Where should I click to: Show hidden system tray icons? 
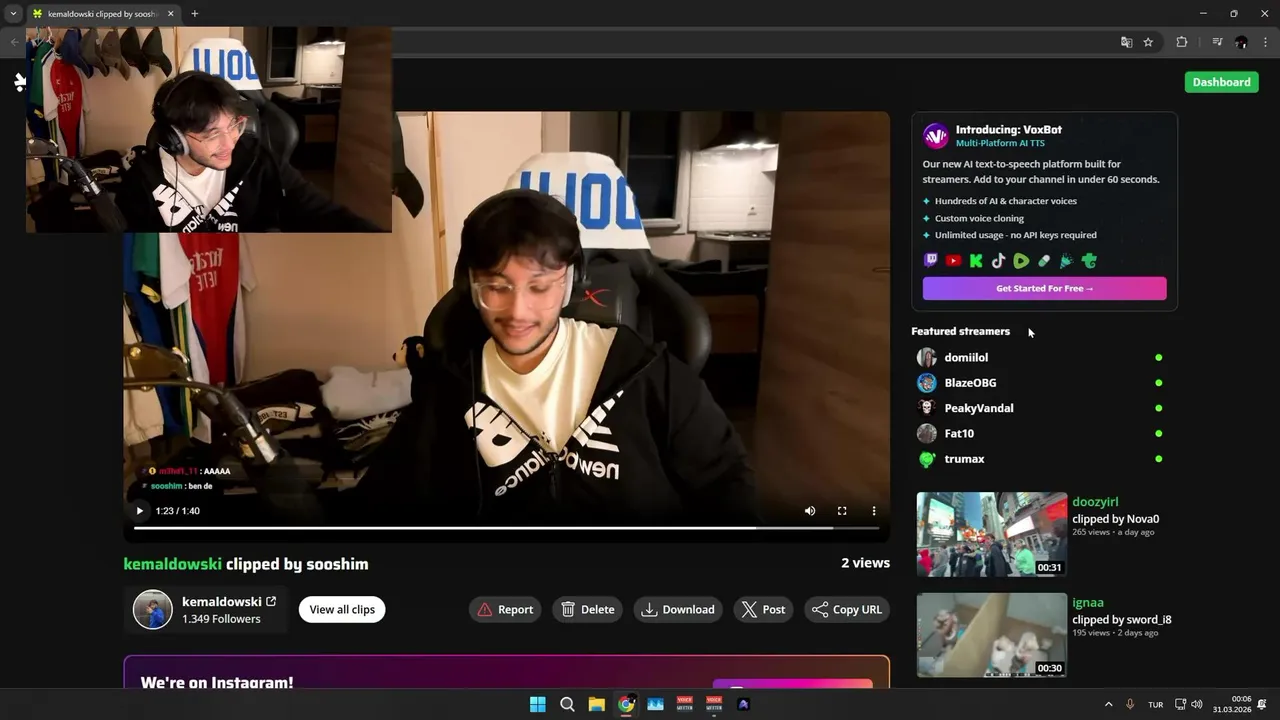(1108, 704)
